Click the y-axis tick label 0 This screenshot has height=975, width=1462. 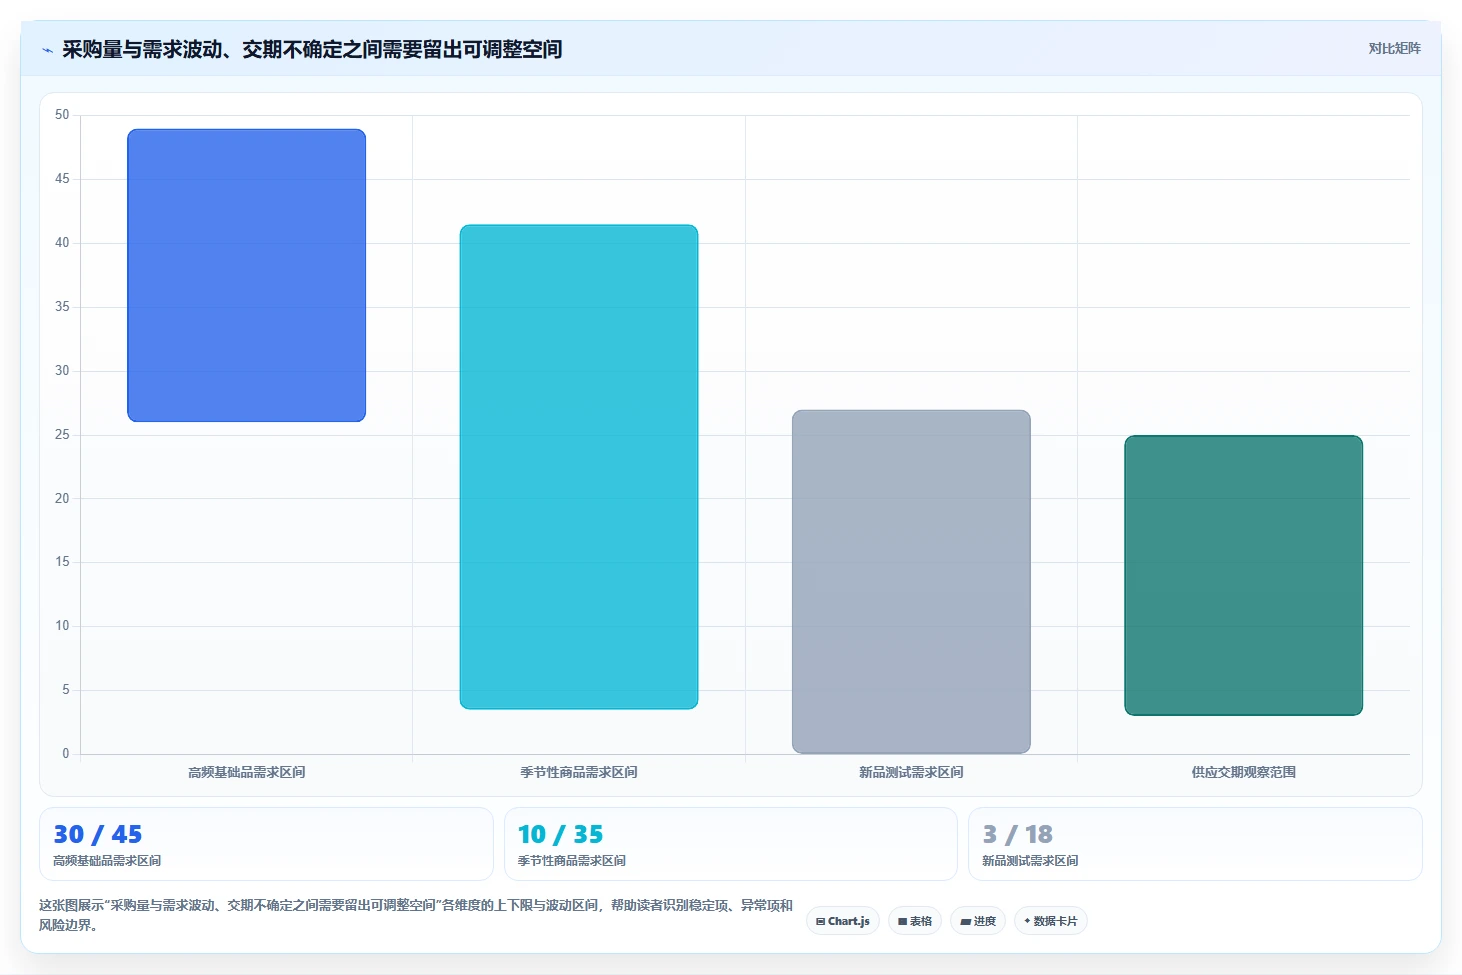coord(66,754)
